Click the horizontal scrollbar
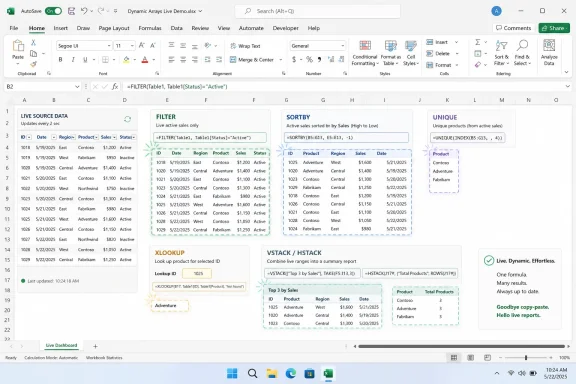576x384 pixels. coord(461,346)
